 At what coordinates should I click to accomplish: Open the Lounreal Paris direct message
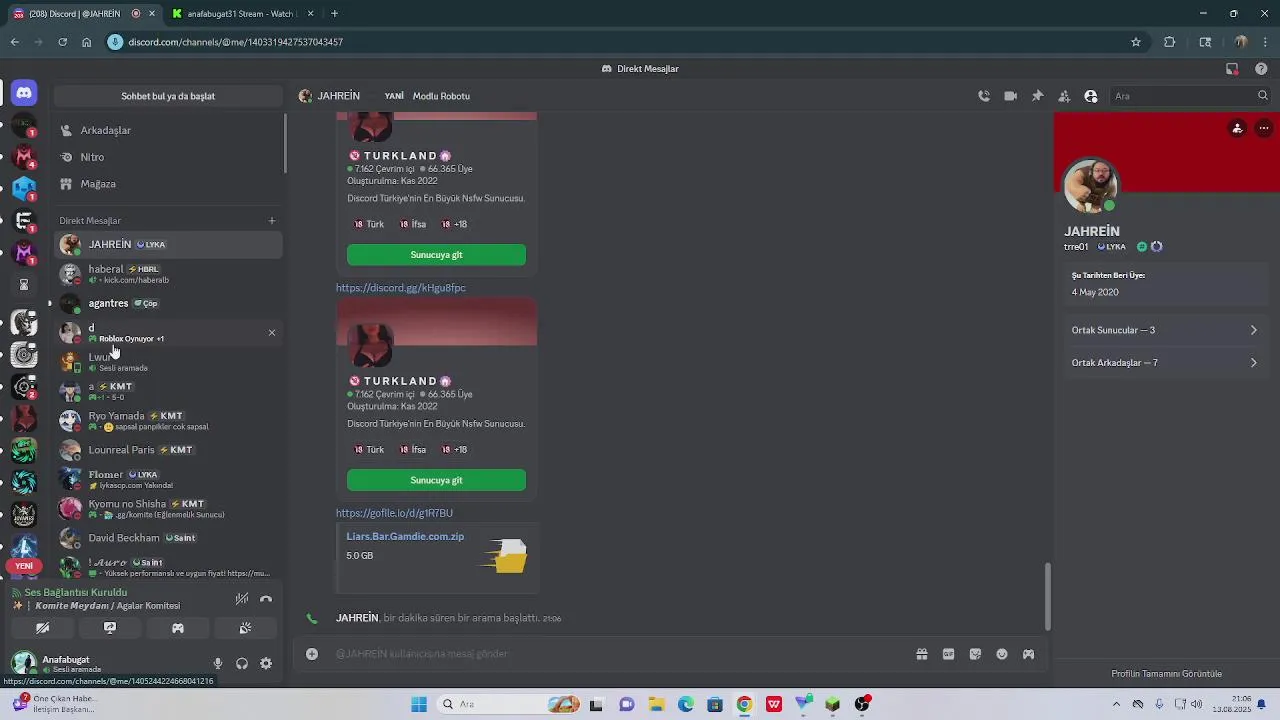point(168,450)
